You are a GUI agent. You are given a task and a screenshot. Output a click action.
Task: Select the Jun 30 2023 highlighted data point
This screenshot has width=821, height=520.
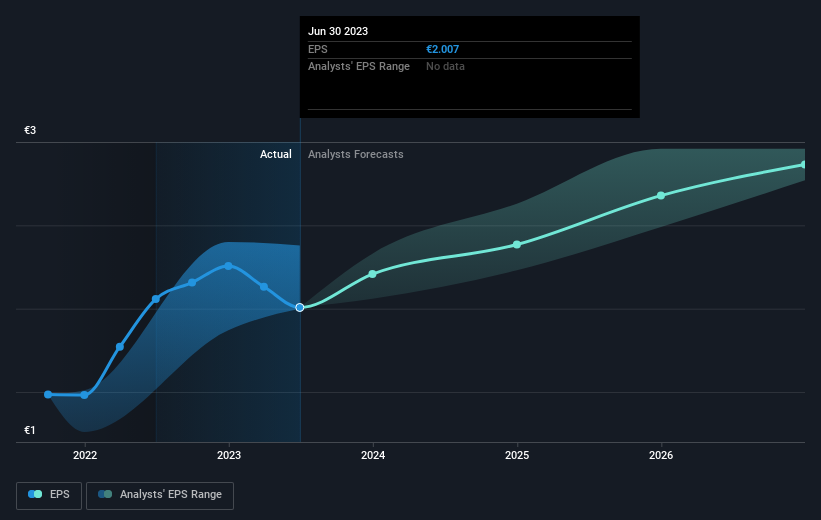coord(299,307)
